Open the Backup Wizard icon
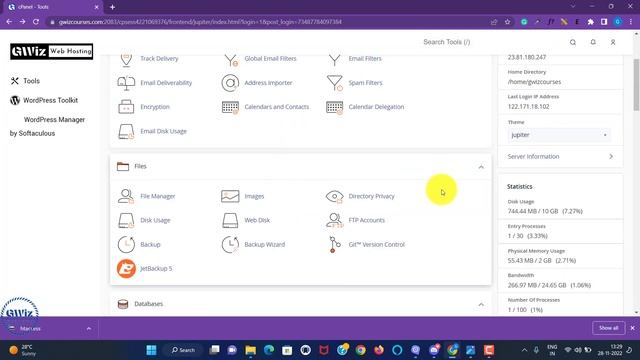 [x=230, y=244]
